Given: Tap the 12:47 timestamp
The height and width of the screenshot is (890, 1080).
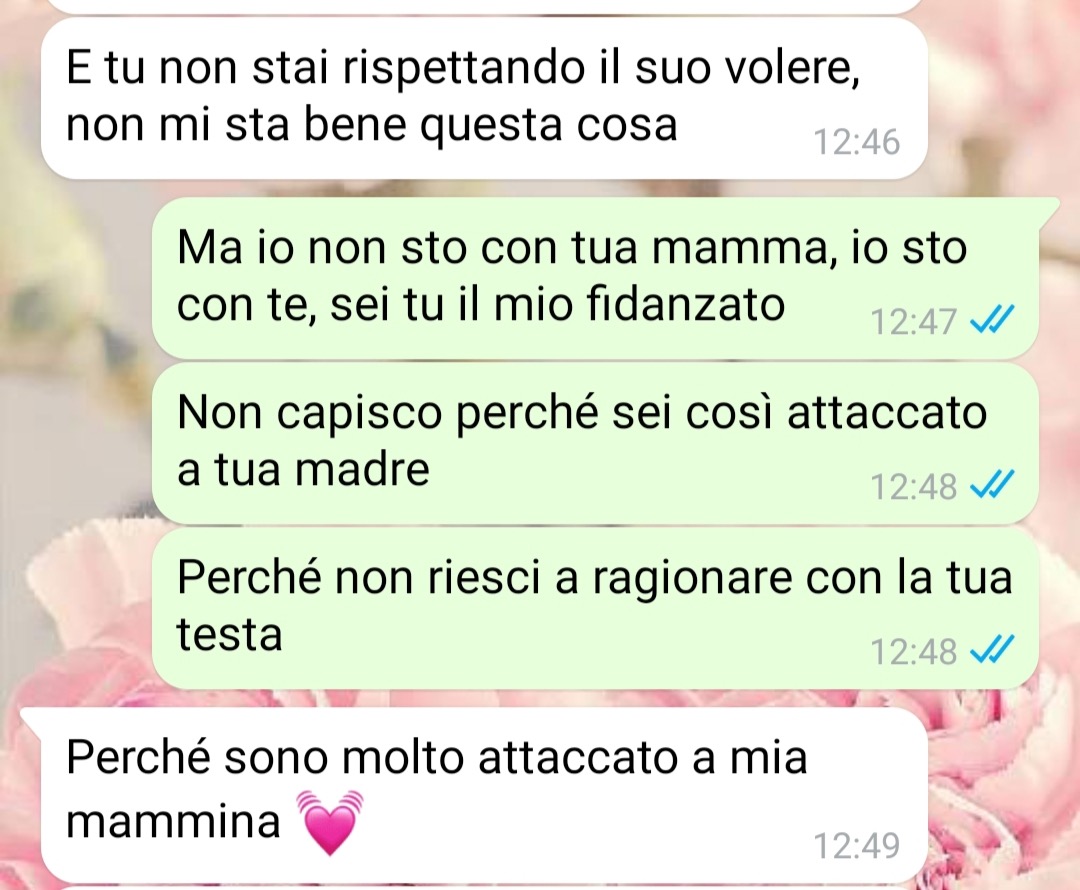Looking at the screenshot, I should tap(913, 321).
